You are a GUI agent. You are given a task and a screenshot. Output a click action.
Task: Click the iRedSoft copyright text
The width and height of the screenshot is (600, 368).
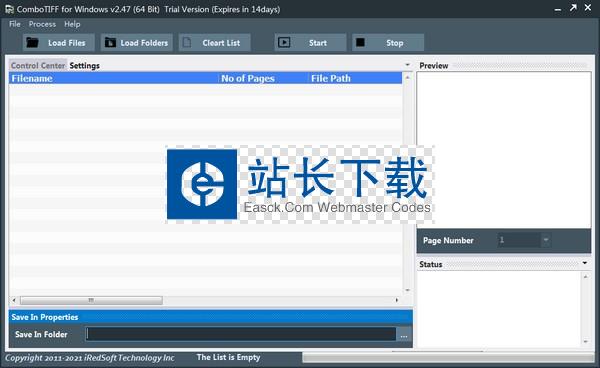click(90, 358)
